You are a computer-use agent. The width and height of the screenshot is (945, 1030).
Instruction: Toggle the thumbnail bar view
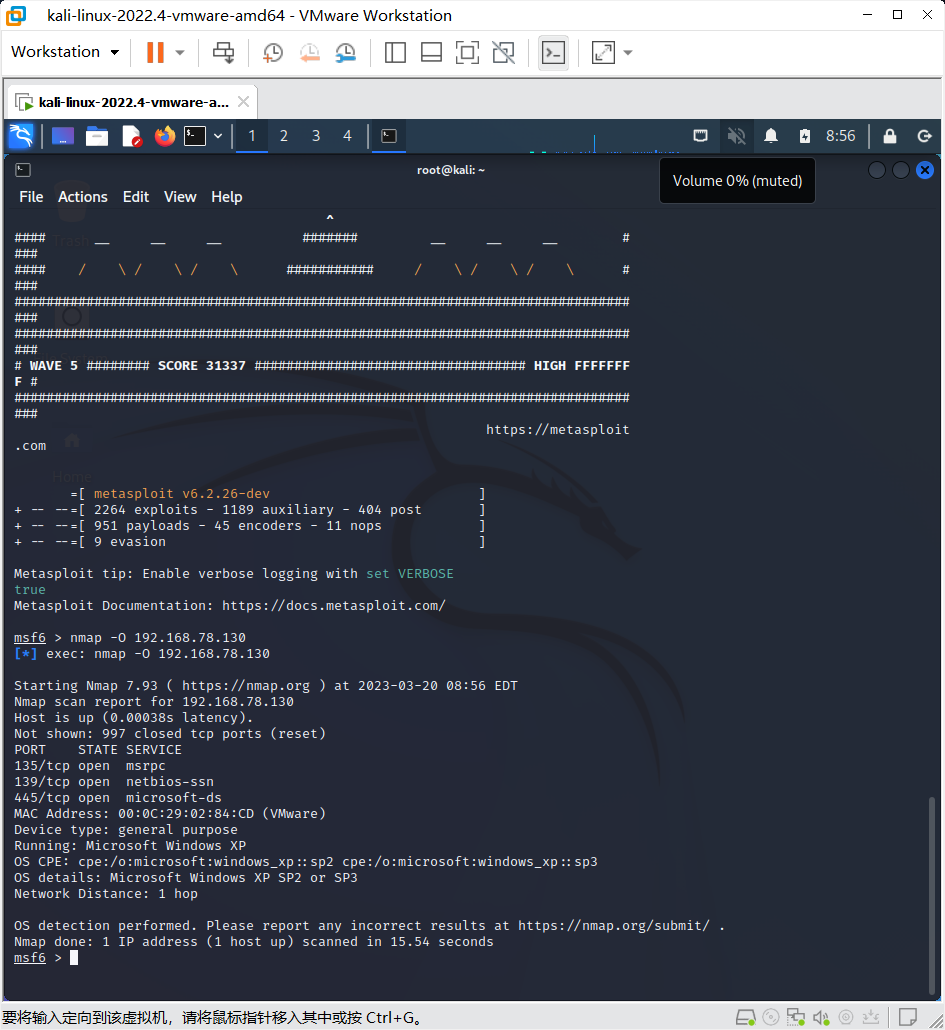[x=431, y=53]
